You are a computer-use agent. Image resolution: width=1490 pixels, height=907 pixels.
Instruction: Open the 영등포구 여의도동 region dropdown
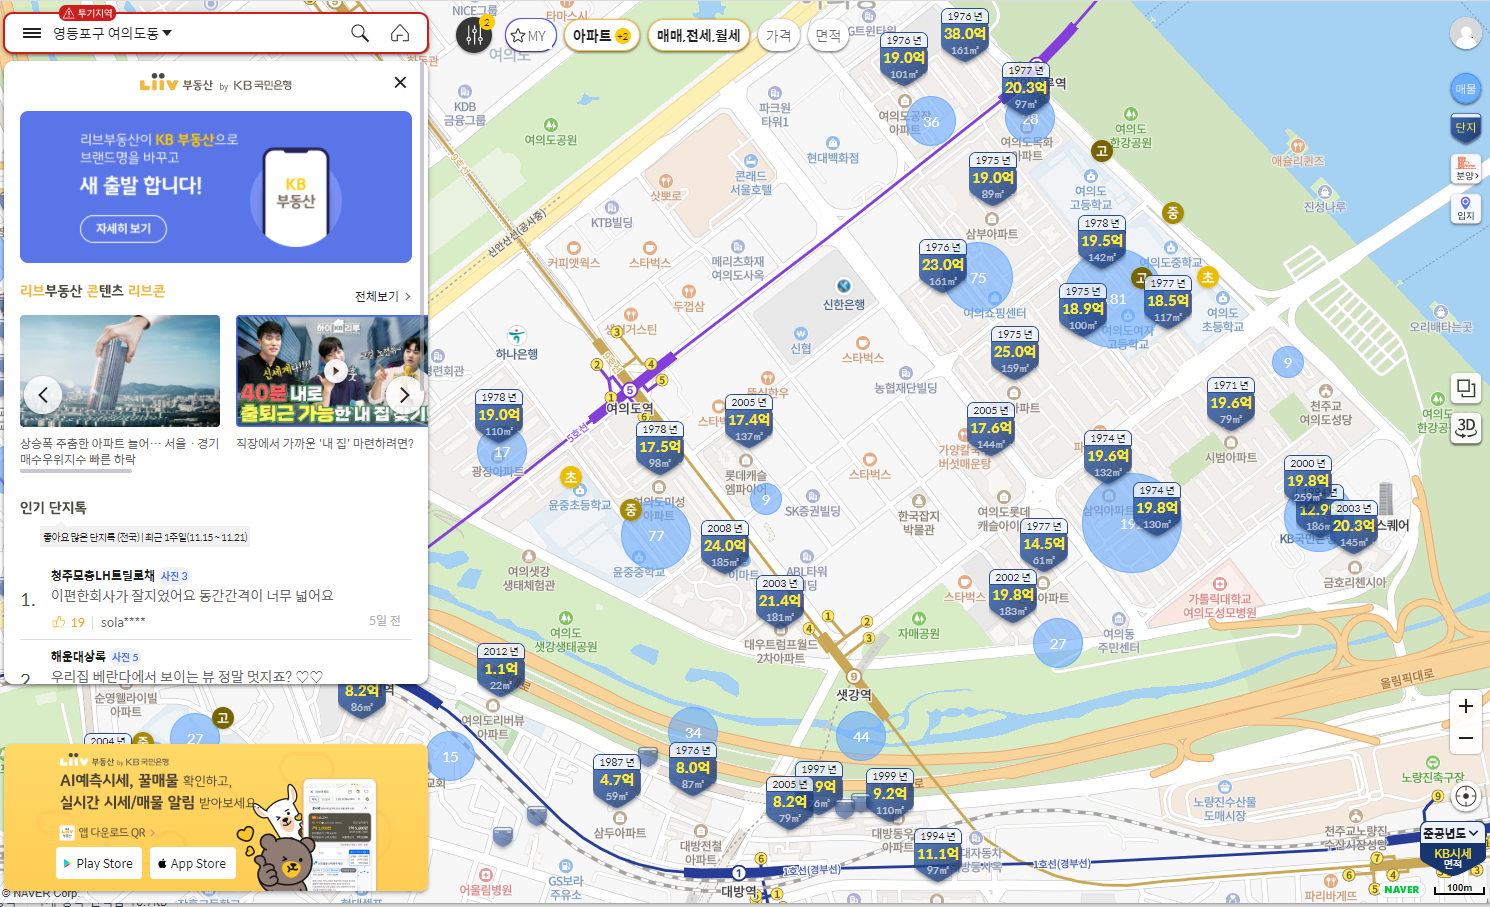tap(113, 33)
